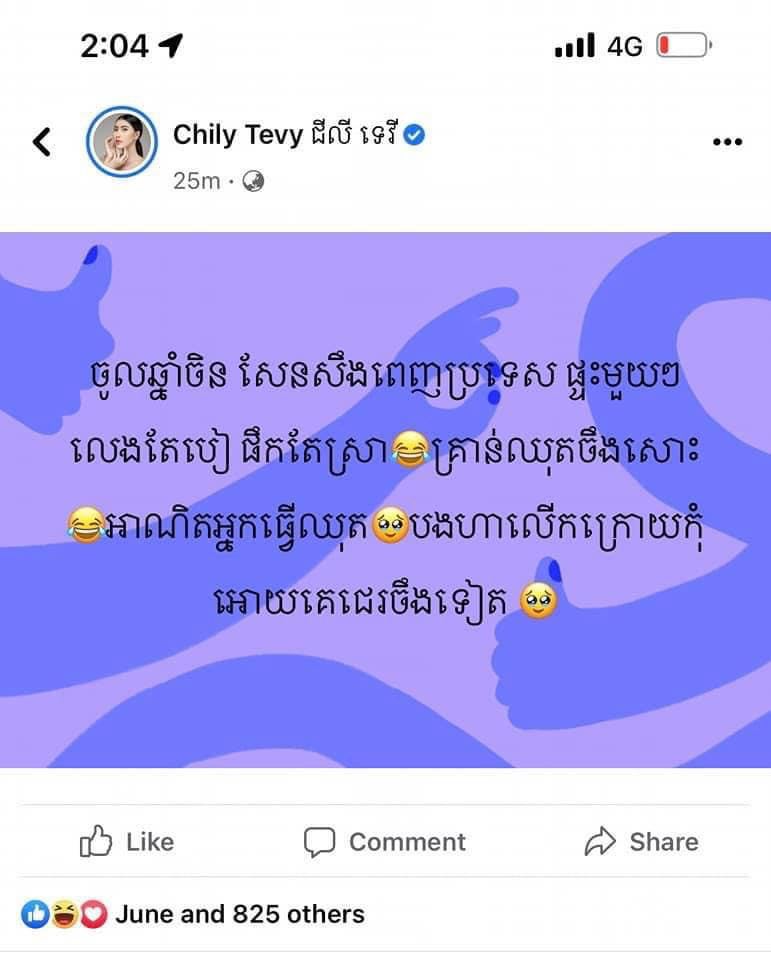Tap the Share arrow icon
Screen dimensions: 771x960
[x=600, y=841]
